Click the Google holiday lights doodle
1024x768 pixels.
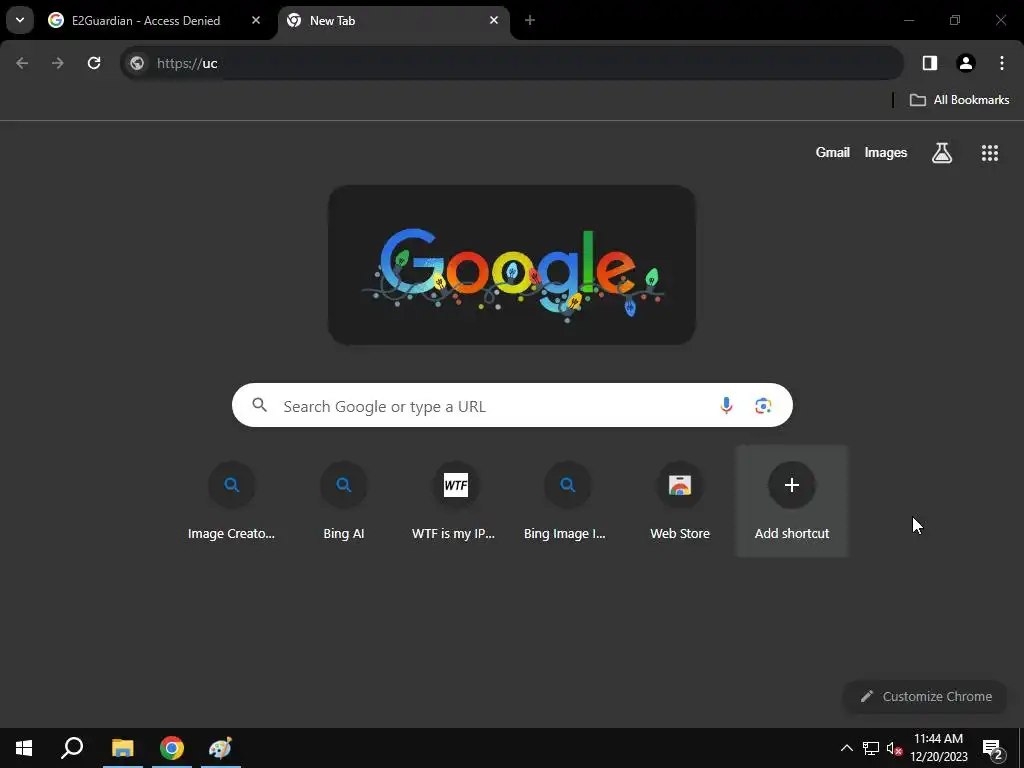tap(512, 265)
